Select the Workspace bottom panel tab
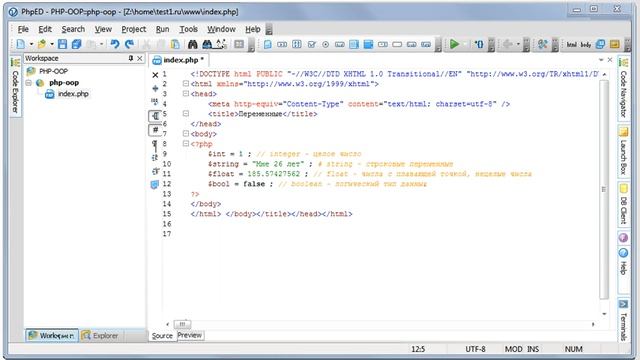 tap(52, 336)
